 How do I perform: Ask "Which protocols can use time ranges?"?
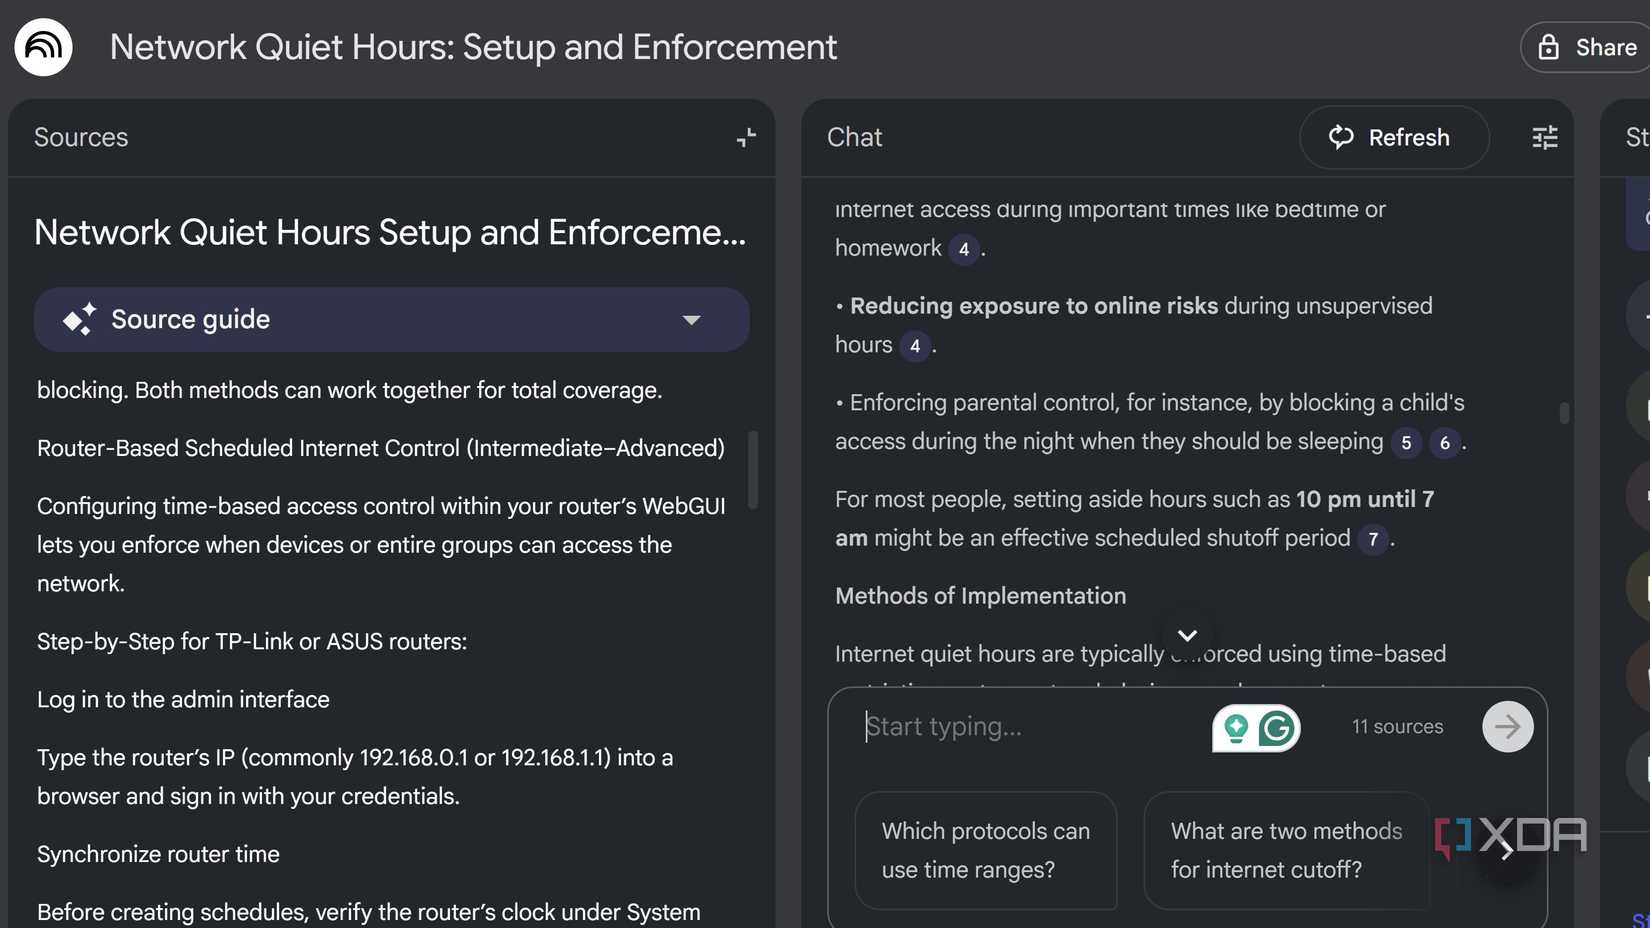tap(985, 850)
